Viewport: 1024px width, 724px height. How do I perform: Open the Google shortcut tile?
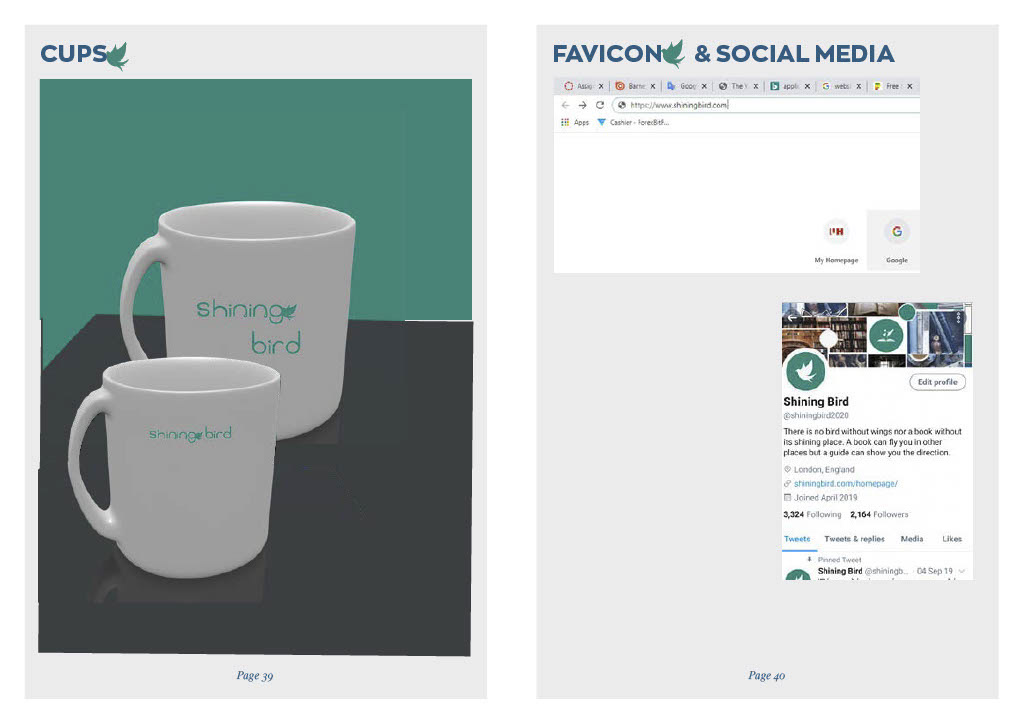tap(897, 240)
